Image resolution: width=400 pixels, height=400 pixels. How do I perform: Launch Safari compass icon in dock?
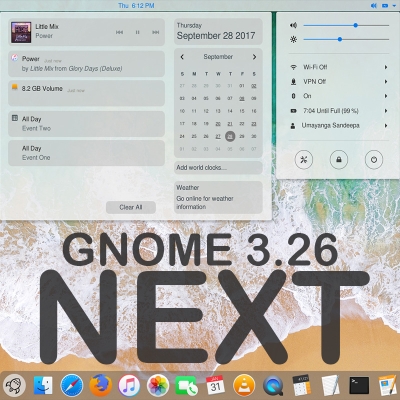pyautogui.click(x=71, y=386)
